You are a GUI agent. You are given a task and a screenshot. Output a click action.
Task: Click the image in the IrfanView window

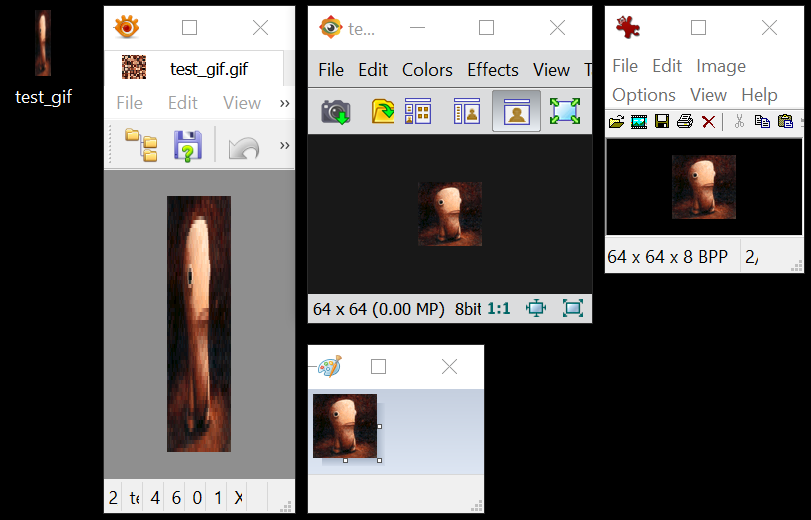(x=704, y=187)
